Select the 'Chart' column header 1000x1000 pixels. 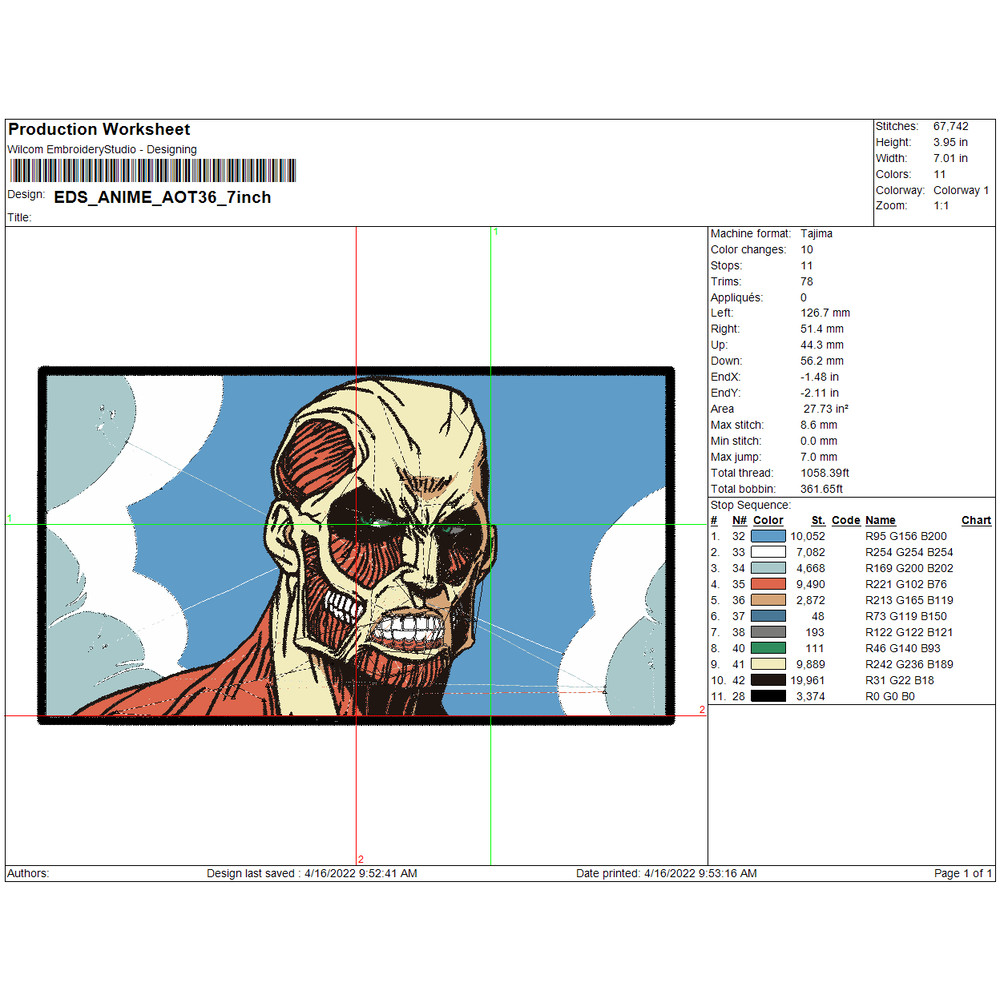(x=976, y=520)
